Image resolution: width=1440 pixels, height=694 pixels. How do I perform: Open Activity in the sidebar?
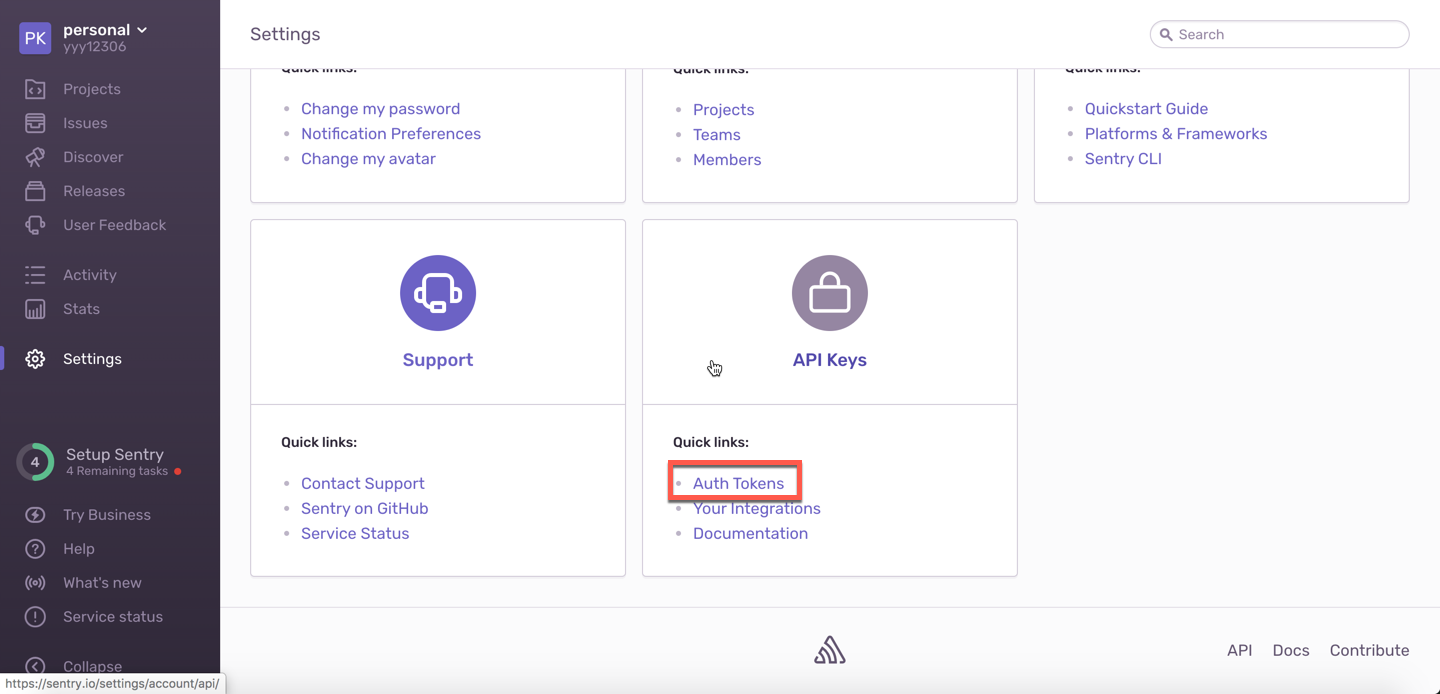click(x=89, y=275)
